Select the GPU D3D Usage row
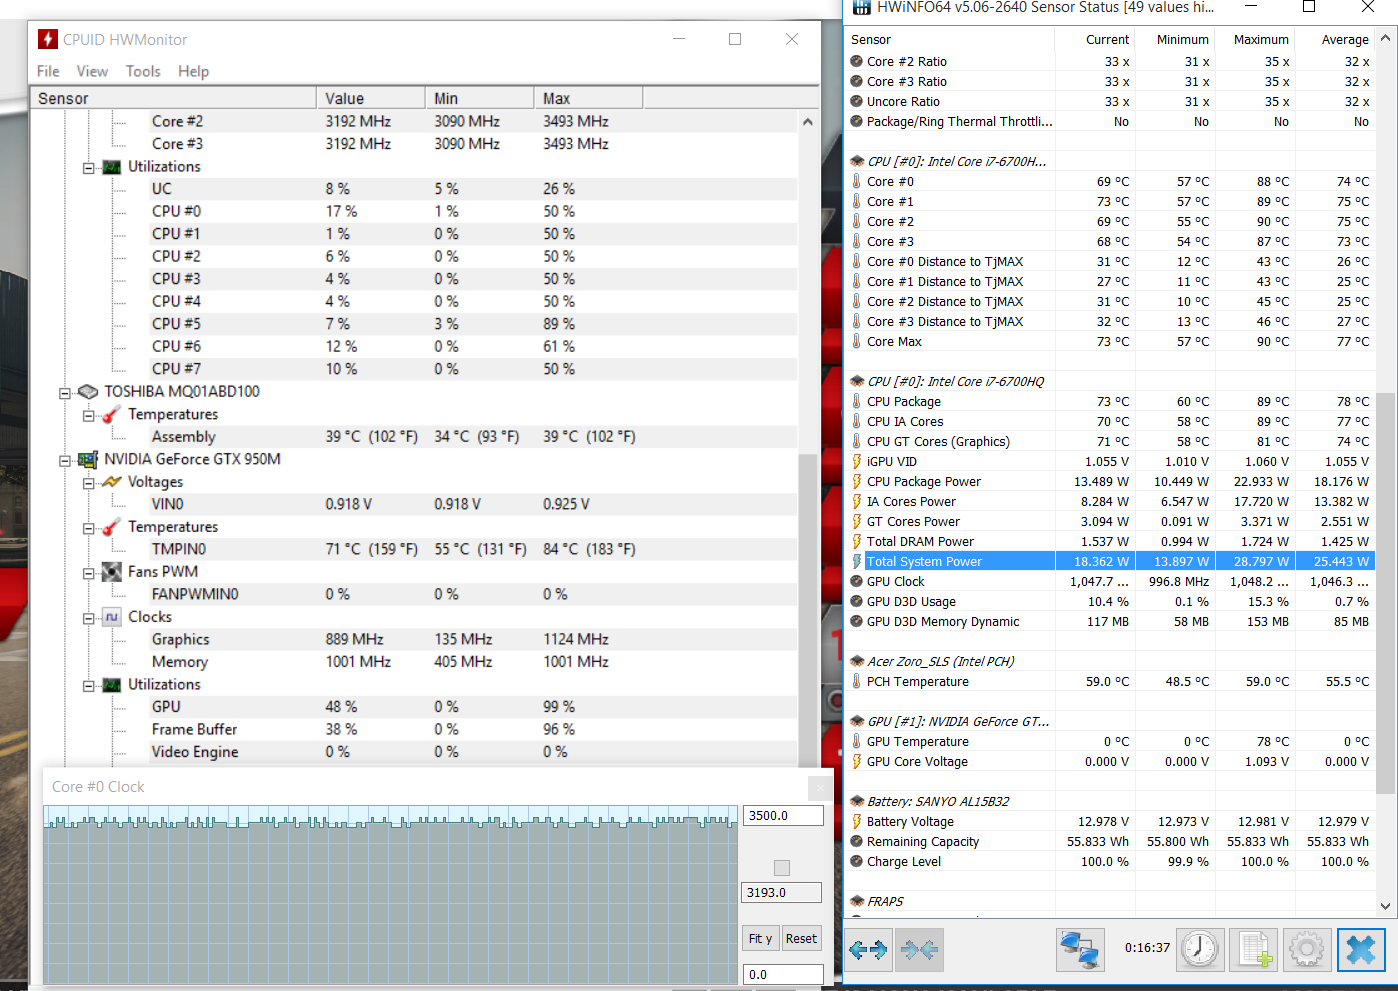Screen dimensions: 1398x991 point(1110,601)
